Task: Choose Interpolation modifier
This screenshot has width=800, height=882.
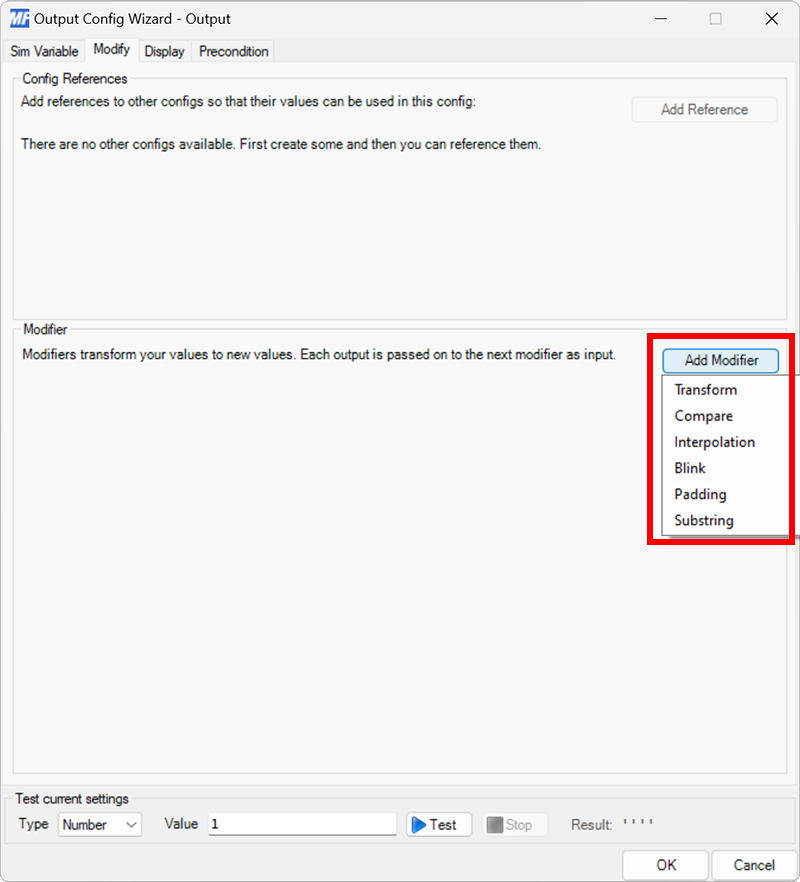Action: click(x=714, y=441)
